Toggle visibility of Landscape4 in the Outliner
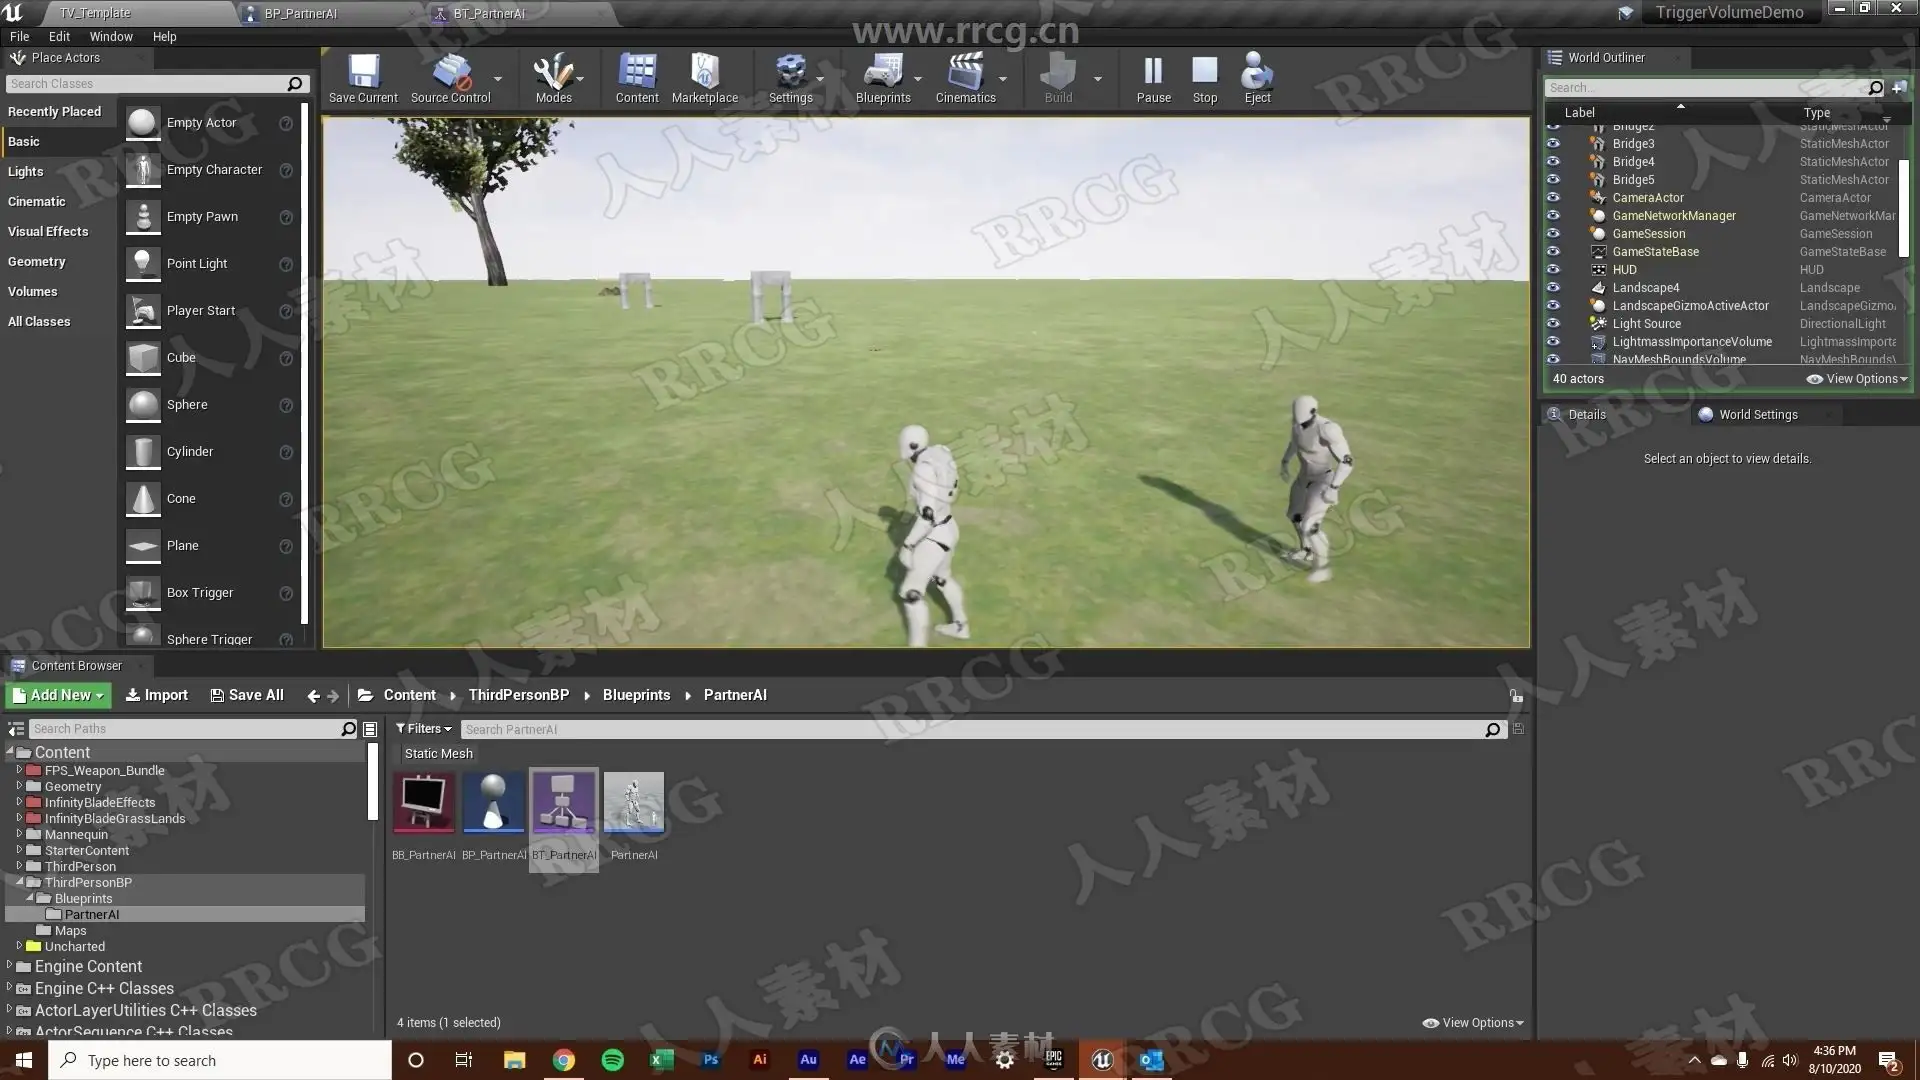 (x=1553, y=288)
